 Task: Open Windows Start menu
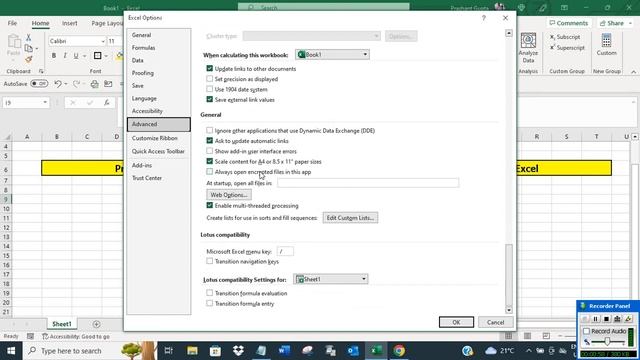pyautogui.click(x=11, y=351)
